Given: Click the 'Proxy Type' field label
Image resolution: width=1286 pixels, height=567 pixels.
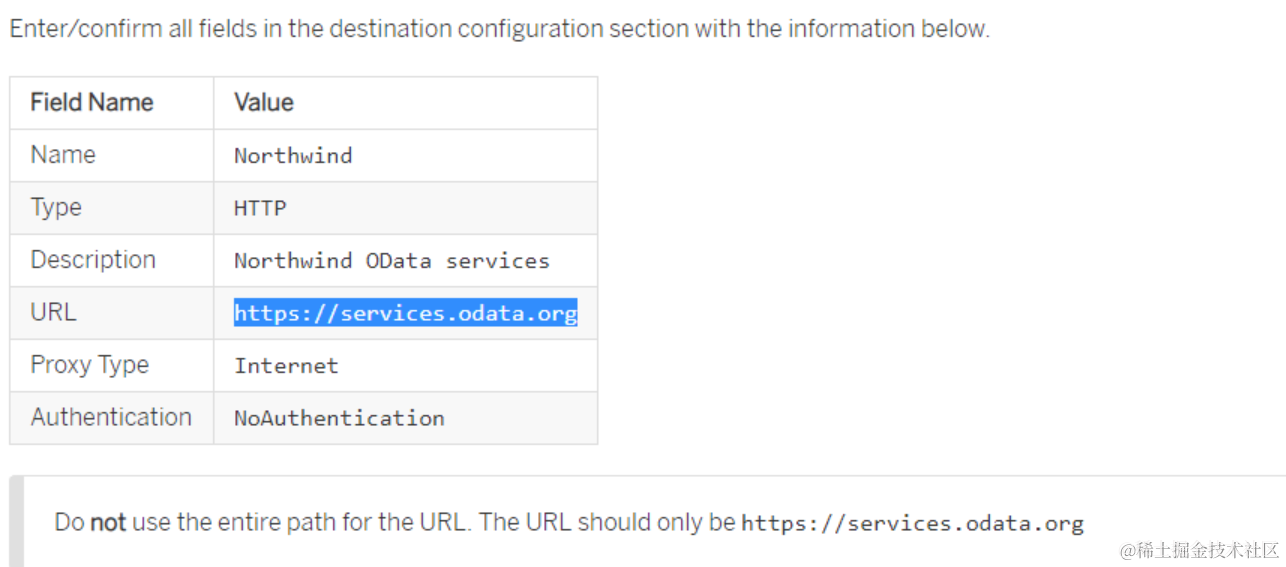Looking at the screenshot, I should [x=89, y=365].
